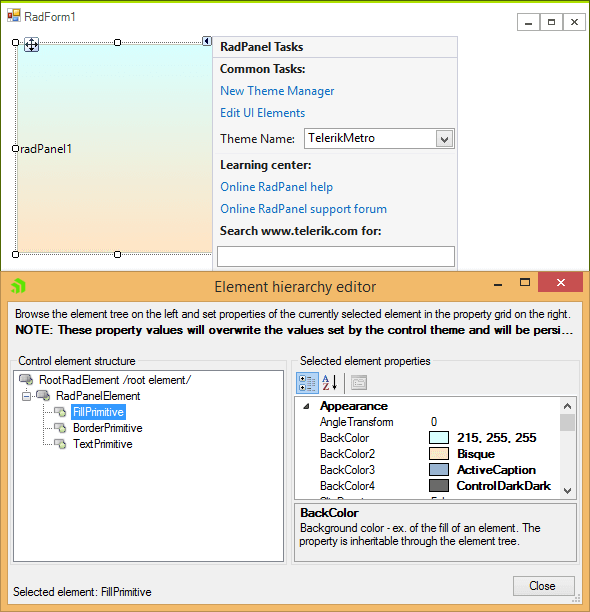Click property grid scroll up arrow
The height and width of the screenshot is (612, 590).
[x=567, y=406]
